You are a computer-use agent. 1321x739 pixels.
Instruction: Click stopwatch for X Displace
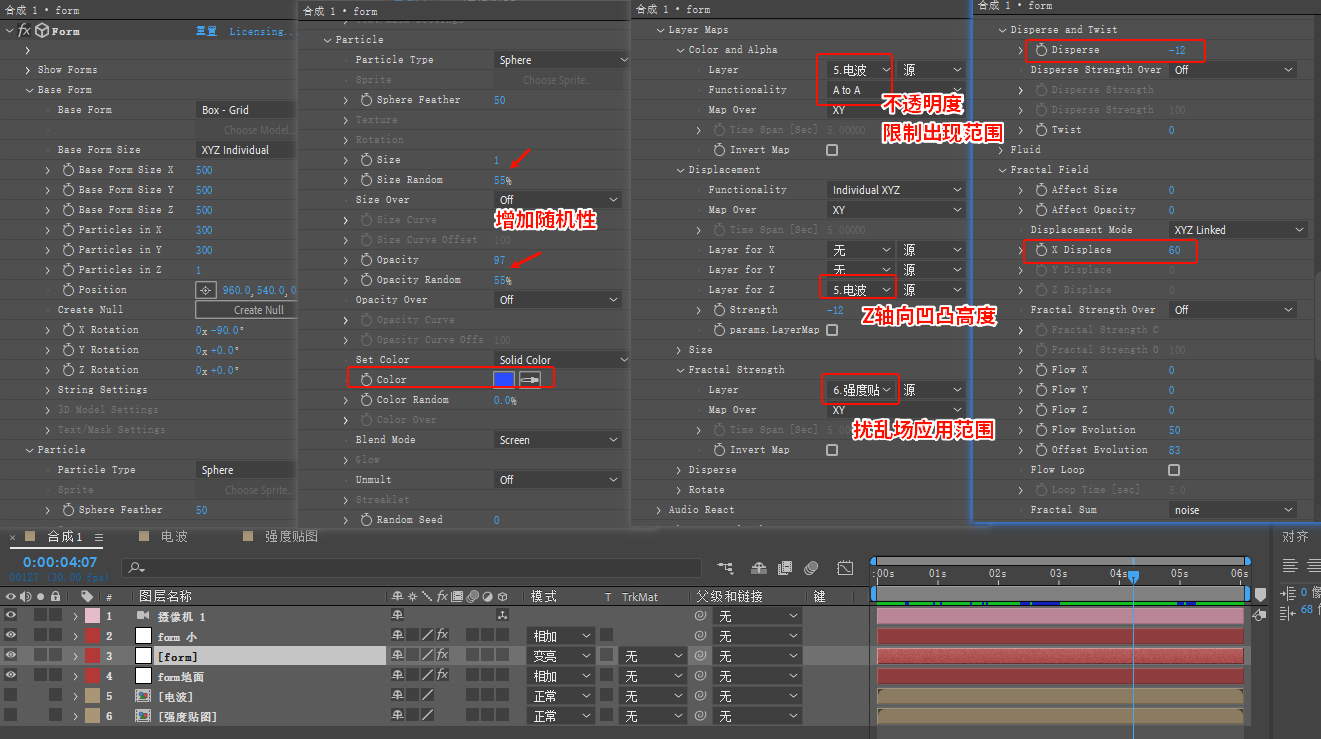coord(1041,250)
